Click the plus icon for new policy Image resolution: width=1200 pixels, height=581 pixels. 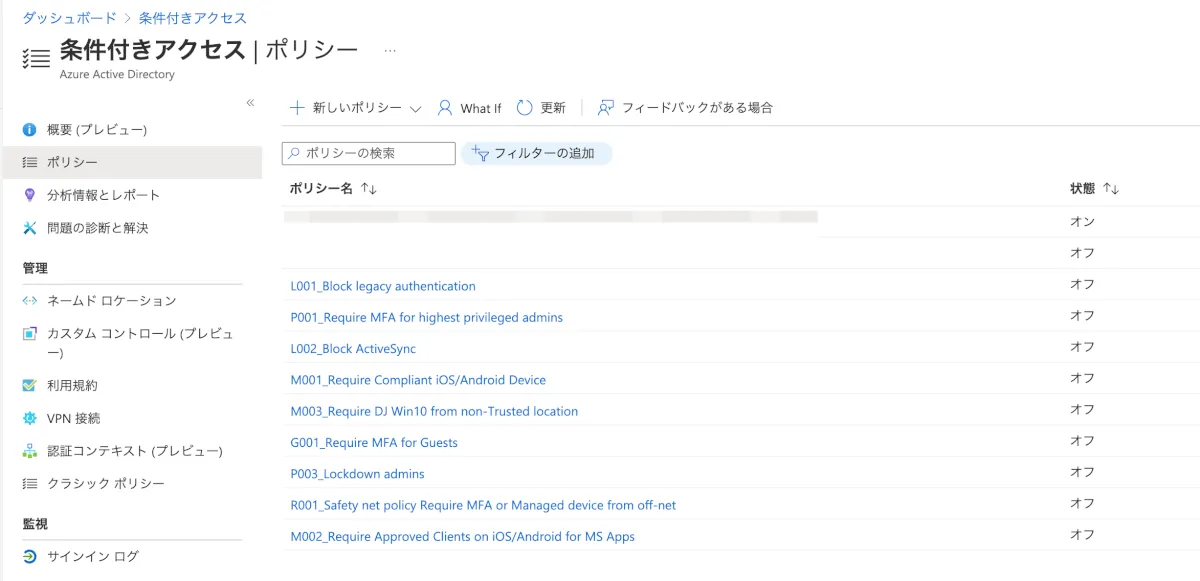tap(297, 108)
